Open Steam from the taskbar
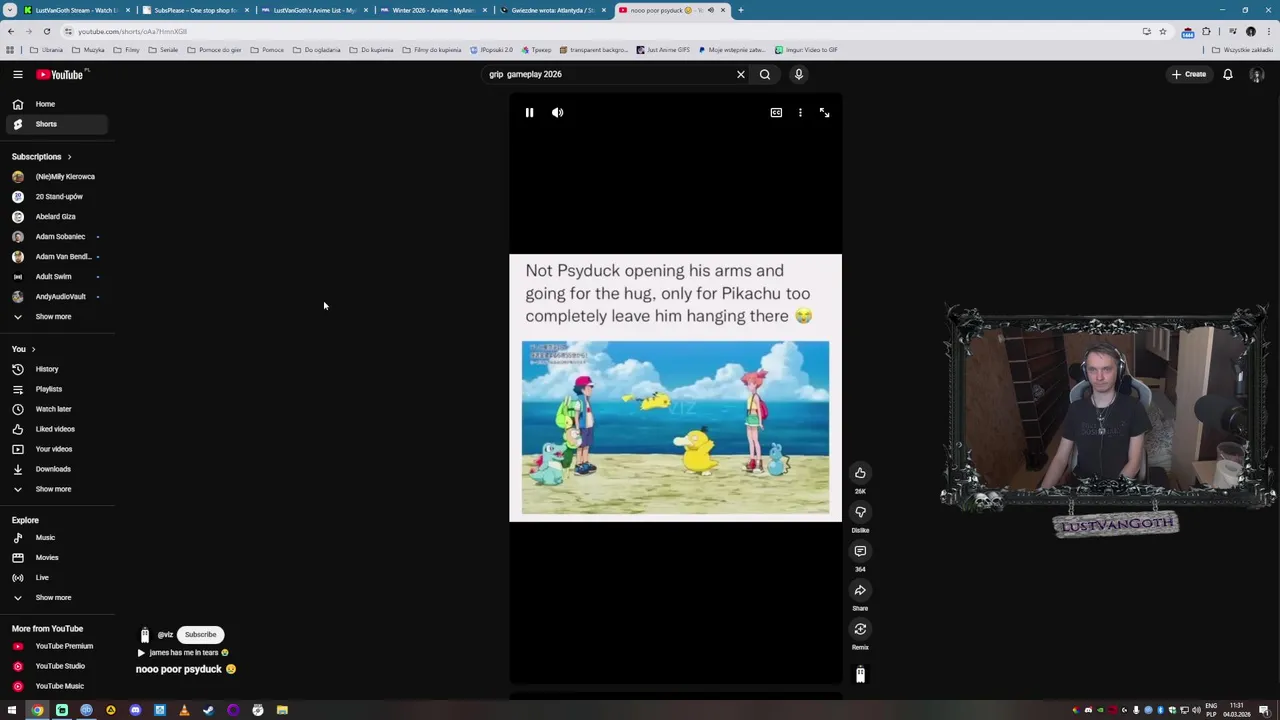 point(208,710)
